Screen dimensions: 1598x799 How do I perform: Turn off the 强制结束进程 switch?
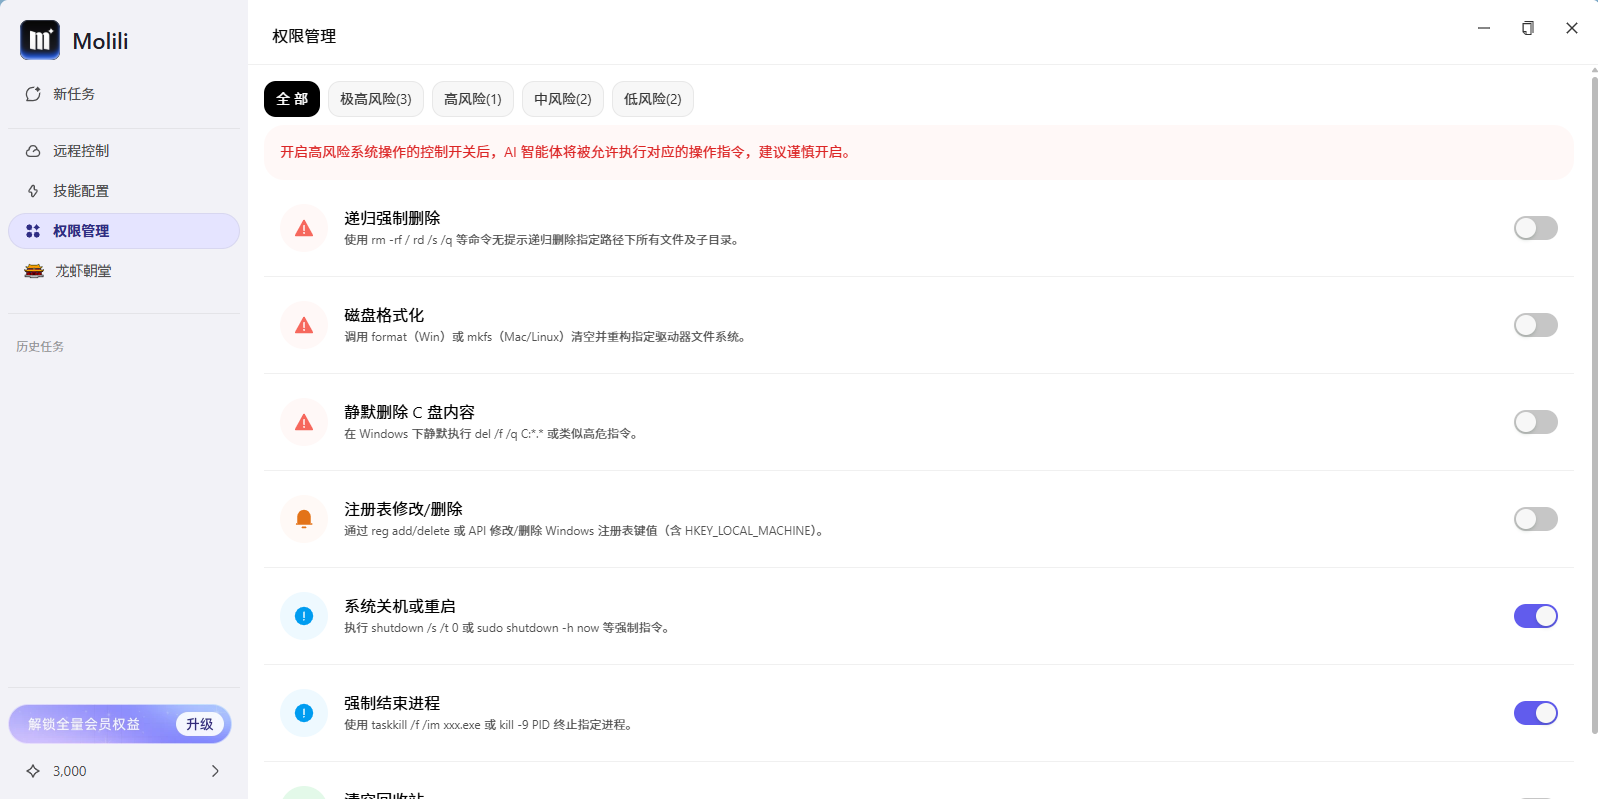pos(1535,713)
